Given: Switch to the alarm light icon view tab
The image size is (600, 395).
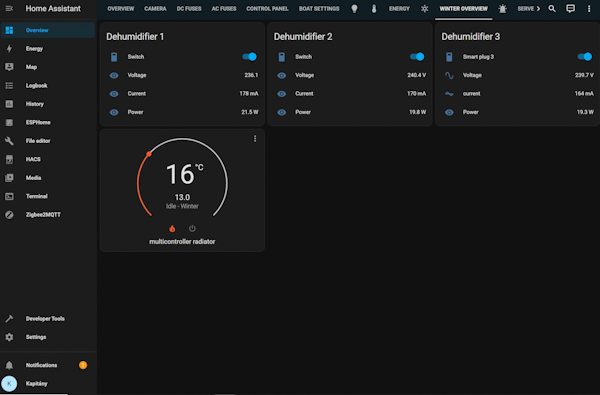Looking at the screenshot, I should click(x=503, y=9).
